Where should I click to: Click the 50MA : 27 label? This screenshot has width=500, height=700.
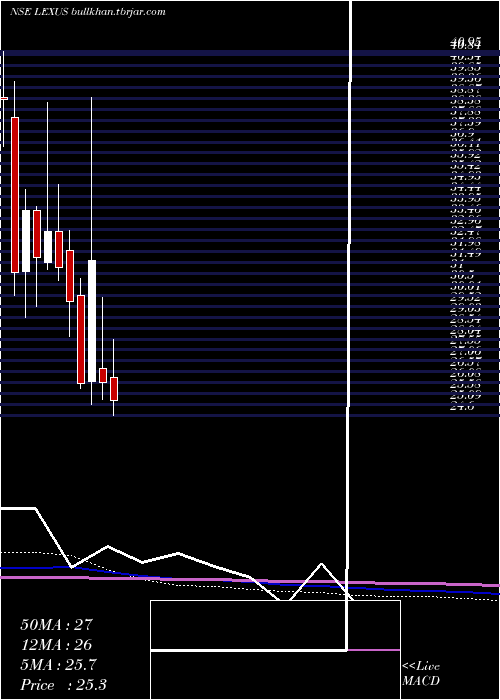56,624
